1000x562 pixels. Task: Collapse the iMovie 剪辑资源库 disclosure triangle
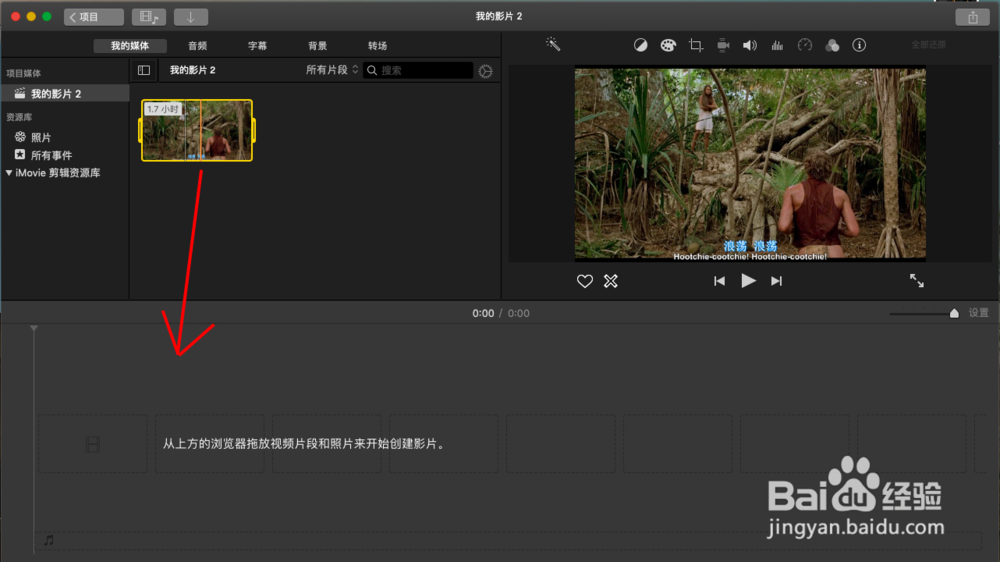tap(9, 173)
